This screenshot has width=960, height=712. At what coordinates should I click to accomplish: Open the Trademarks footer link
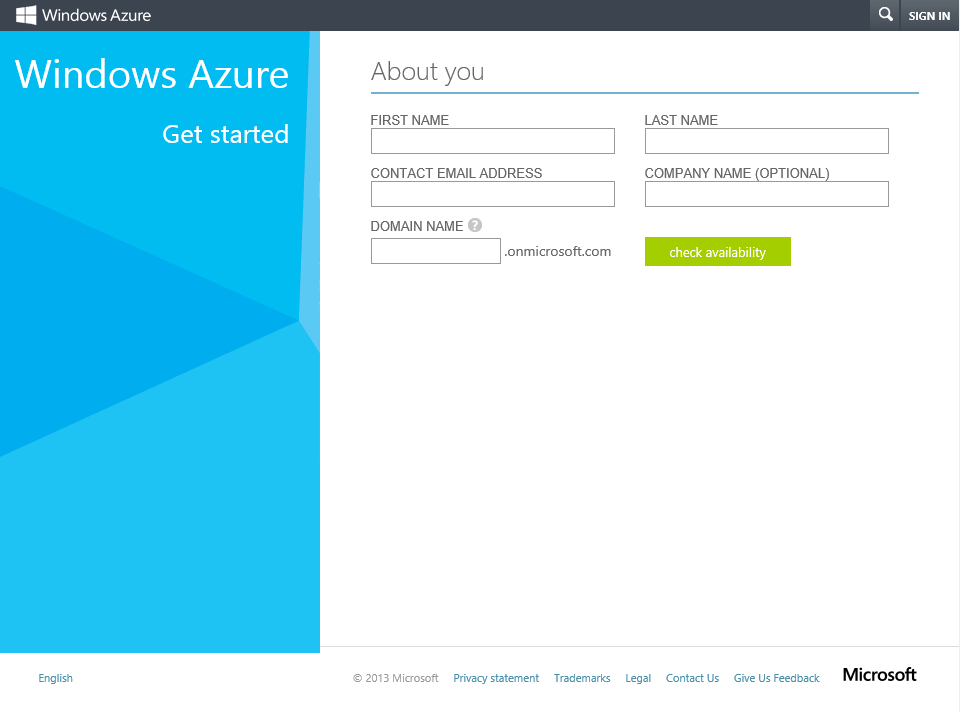(582, 678)
